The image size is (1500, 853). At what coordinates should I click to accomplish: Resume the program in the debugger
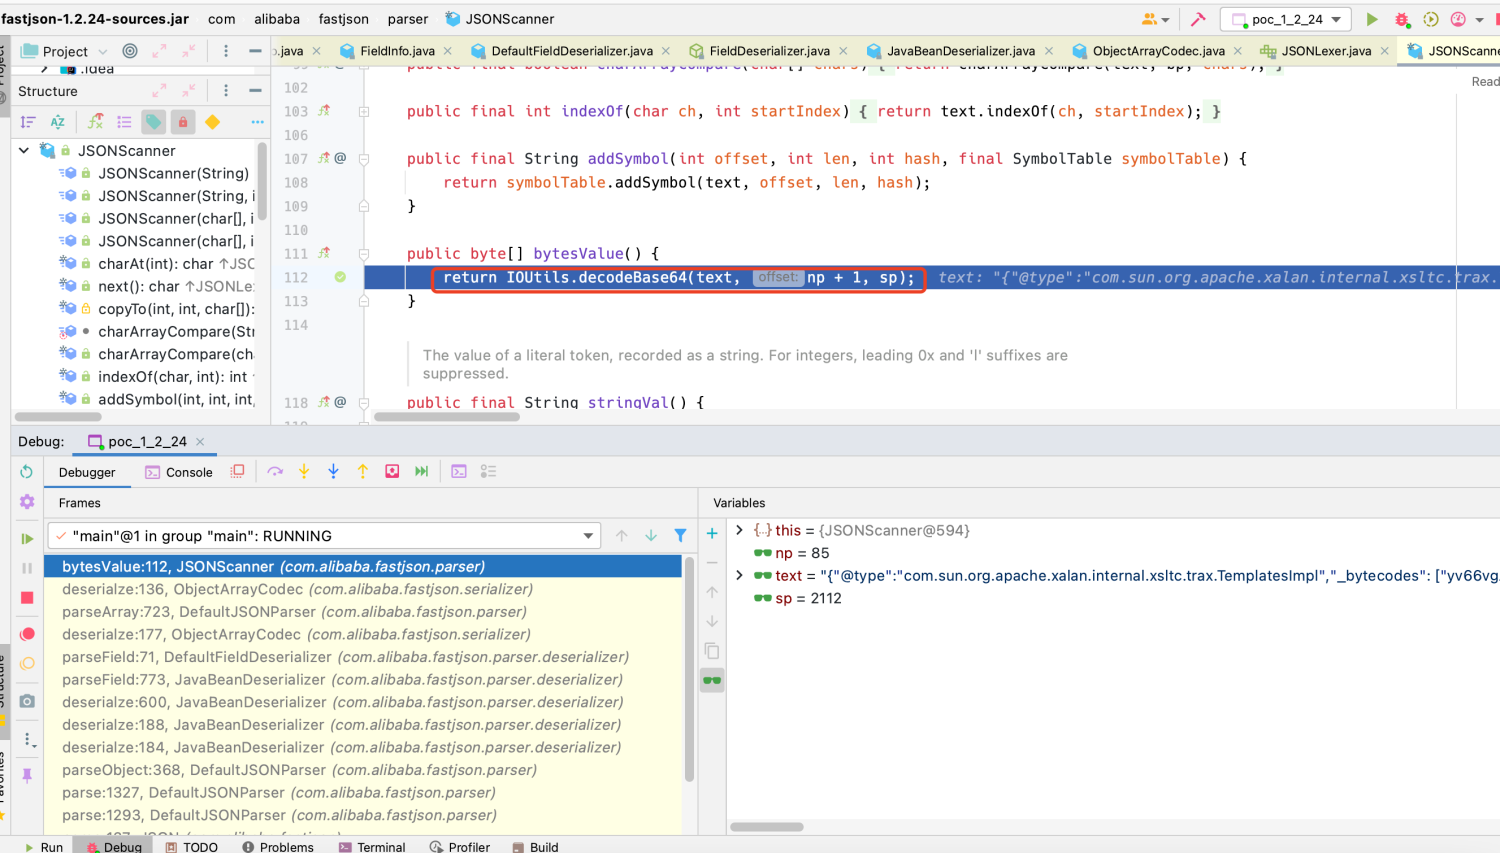coord(27,538)
